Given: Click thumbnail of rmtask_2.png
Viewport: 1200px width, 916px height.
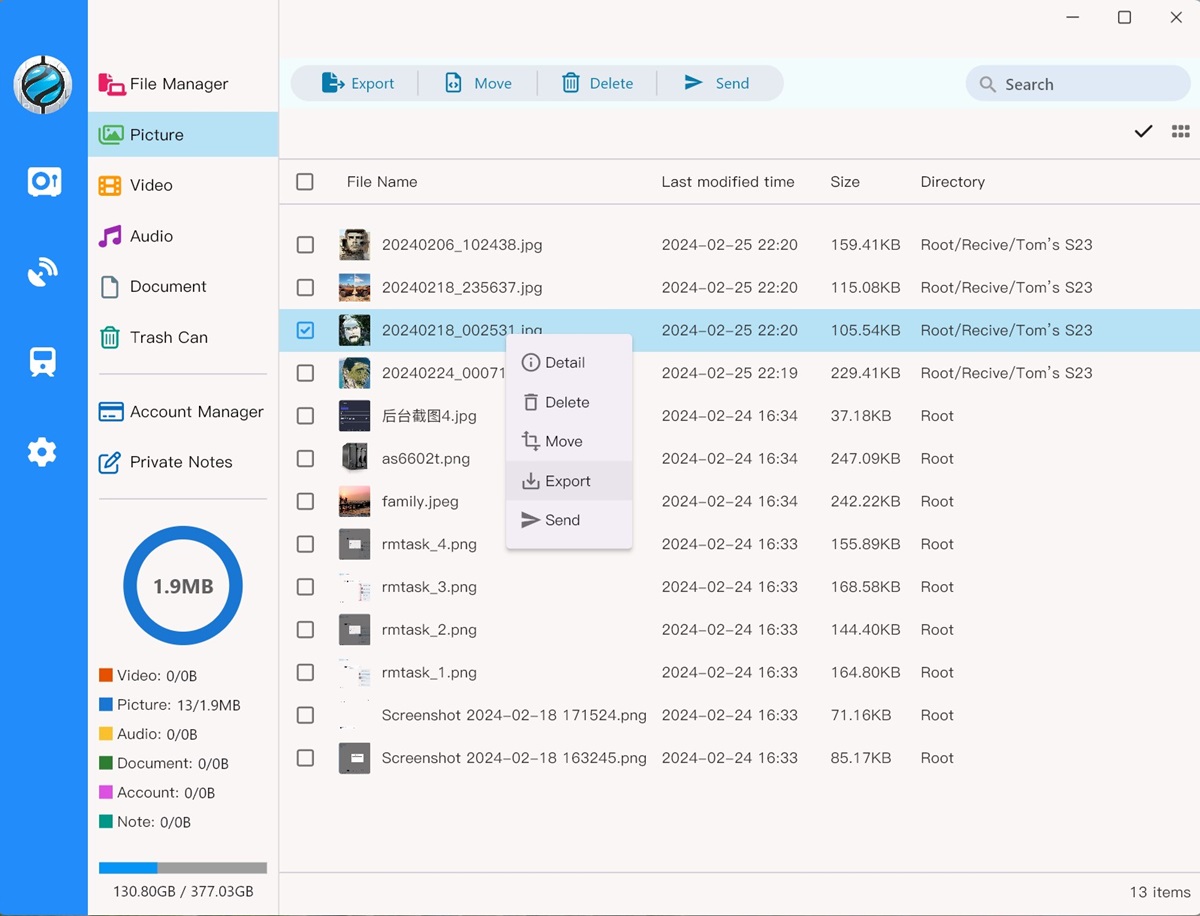Looking at the screenshot, I should coord(355,630).
